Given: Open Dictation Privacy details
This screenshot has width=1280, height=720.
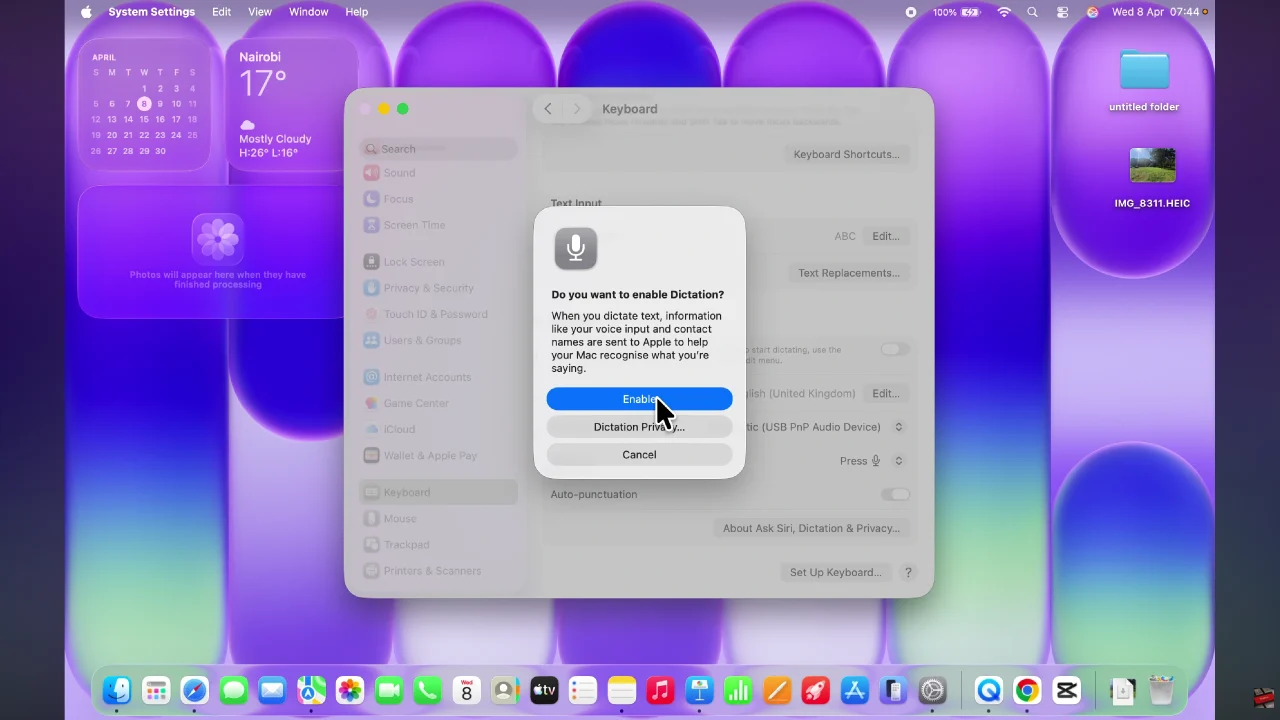Looking at the screenshot, I should pos(639,426).
